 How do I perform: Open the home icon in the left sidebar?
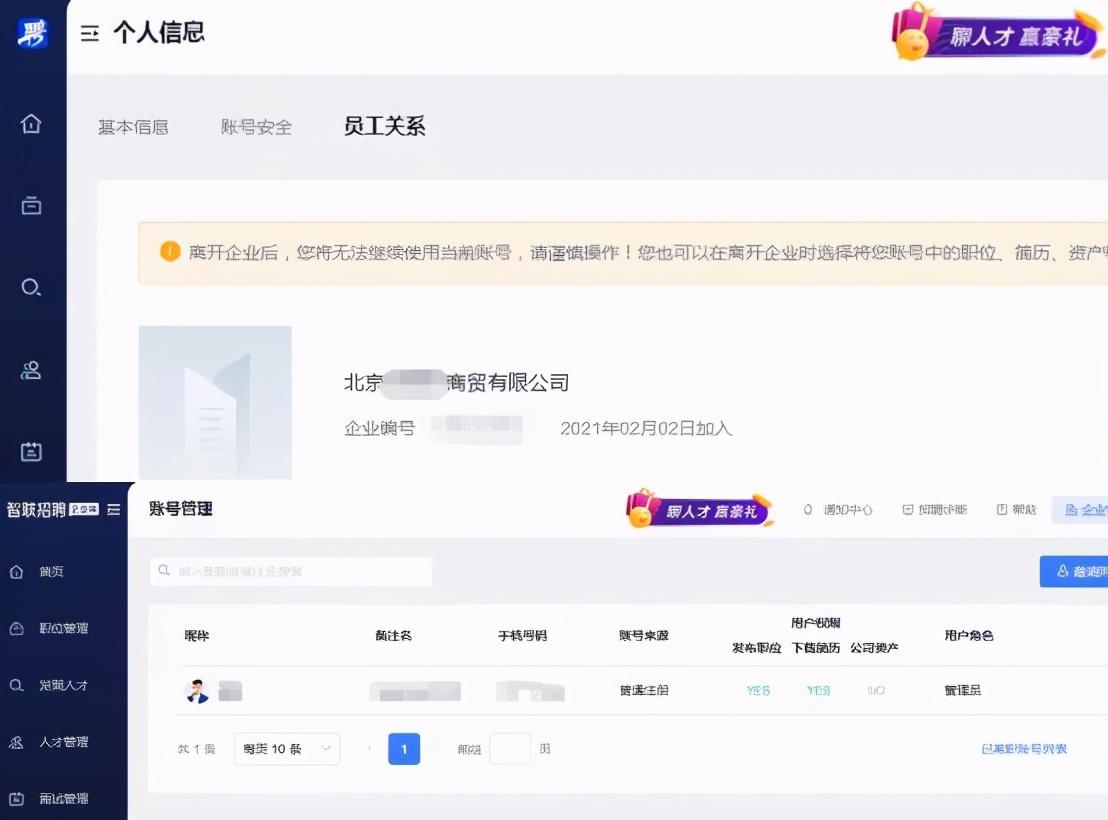tap(31, 123)
